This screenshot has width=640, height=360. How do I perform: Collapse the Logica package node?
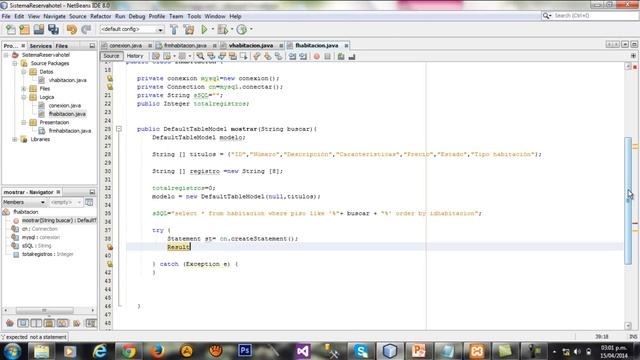(x=24, y=97)
